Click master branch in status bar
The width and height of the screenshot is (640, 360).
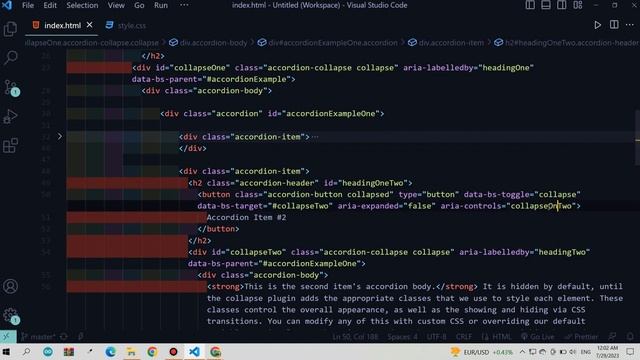click(38, 337)
